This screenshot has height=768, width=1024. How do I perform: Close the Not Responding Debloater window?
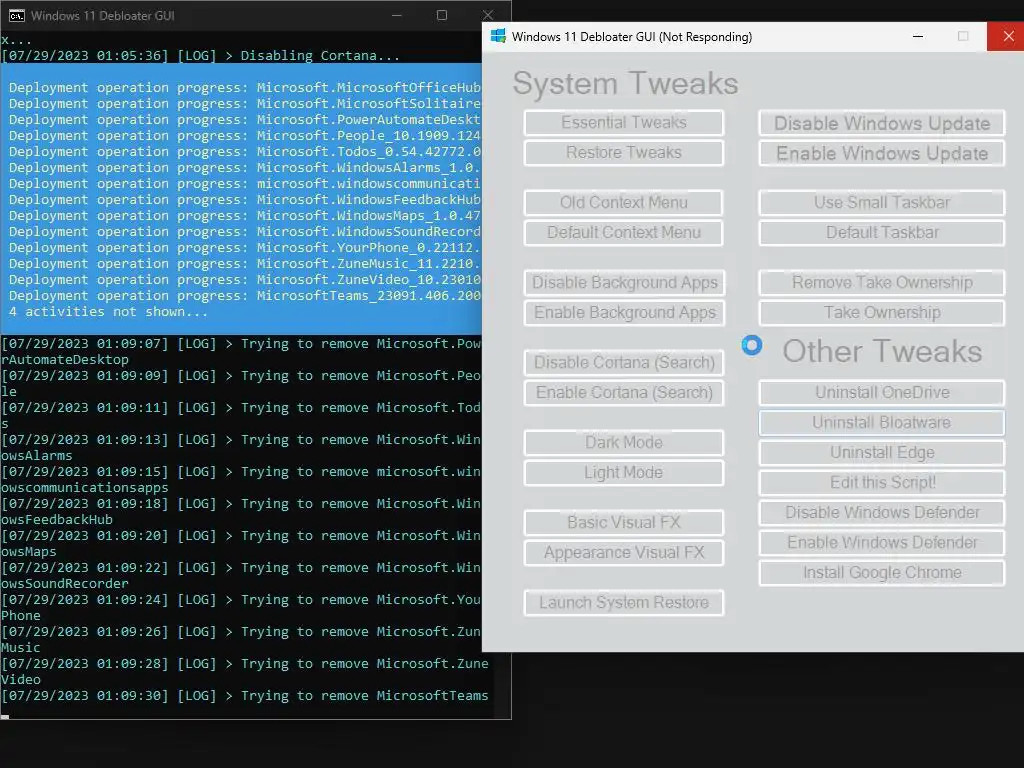pos(1008,37)
